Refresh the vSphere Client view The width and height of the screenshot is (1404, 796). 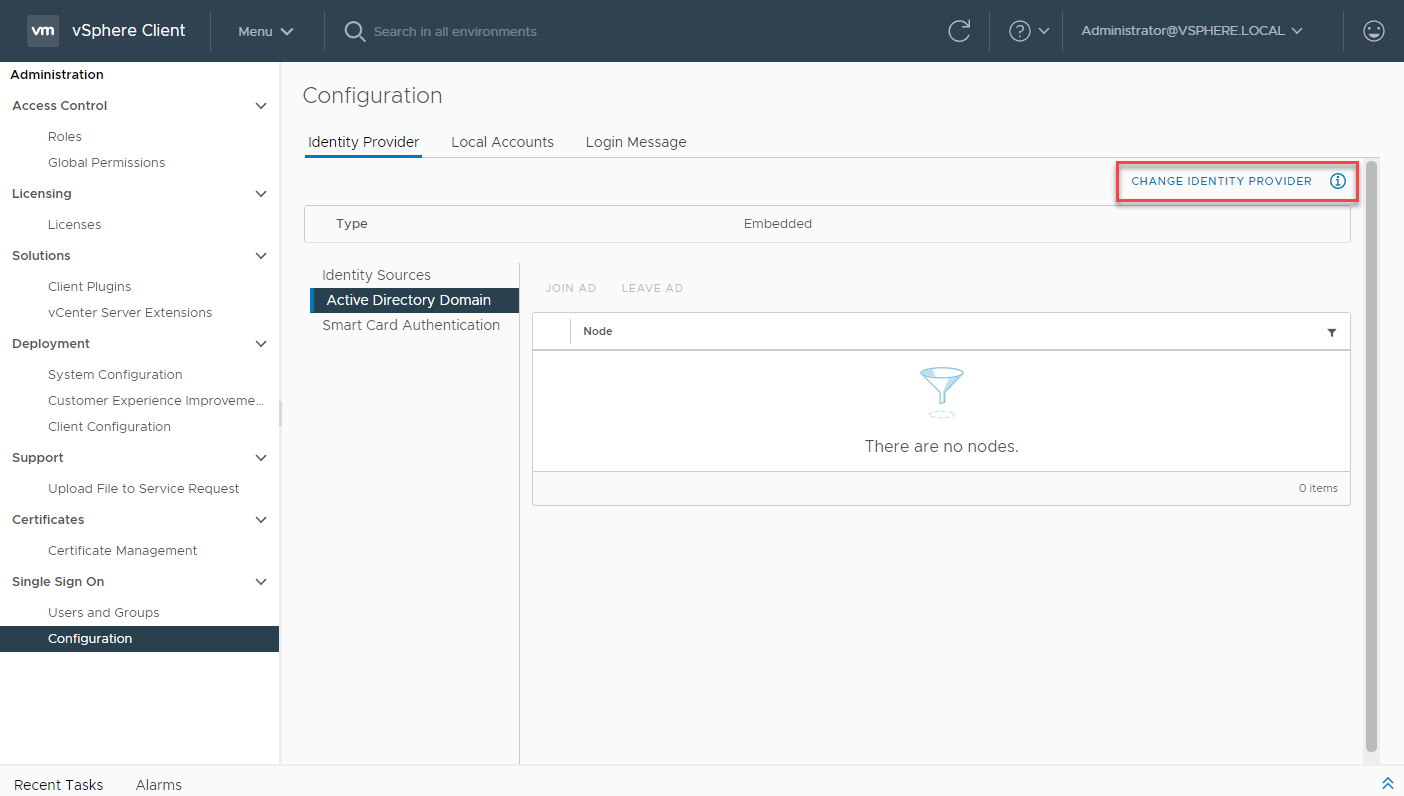pyautogui.click(x=959, y=31)
